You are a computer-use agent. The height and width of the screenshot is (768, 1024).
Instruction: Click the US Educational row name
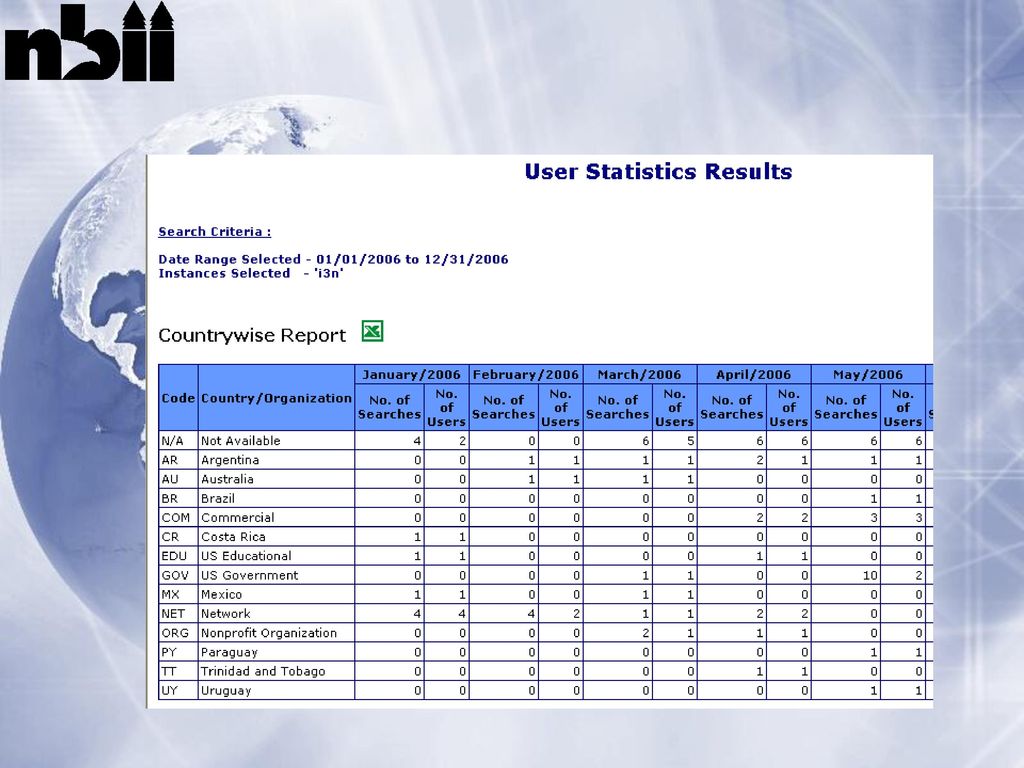(246, 556)
